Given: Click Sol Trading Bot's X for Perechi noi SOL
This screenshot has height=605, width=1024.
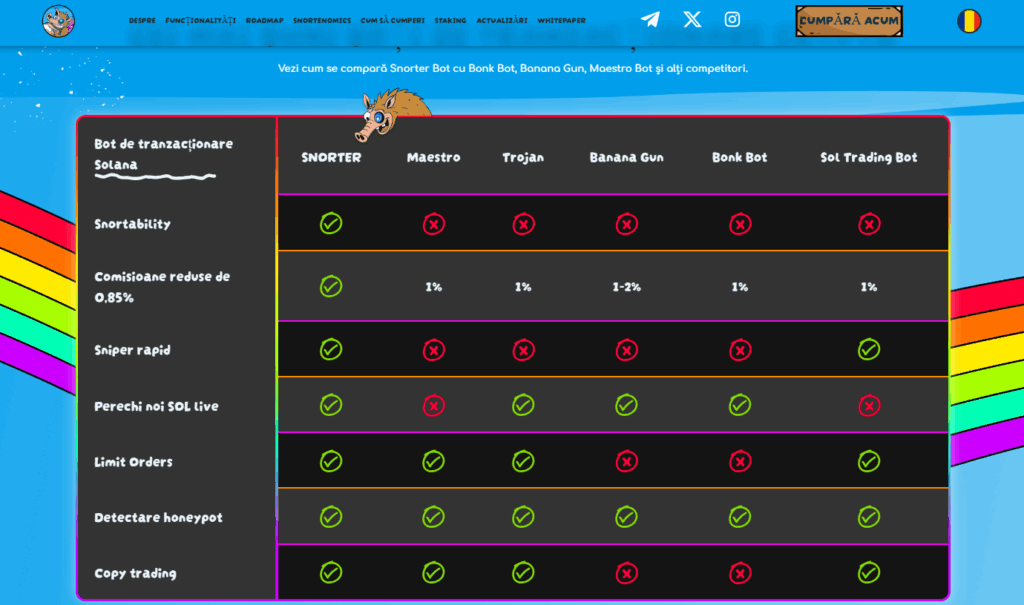Looking at the screenshot, I should pyautogui.click(x=869, y=406).
